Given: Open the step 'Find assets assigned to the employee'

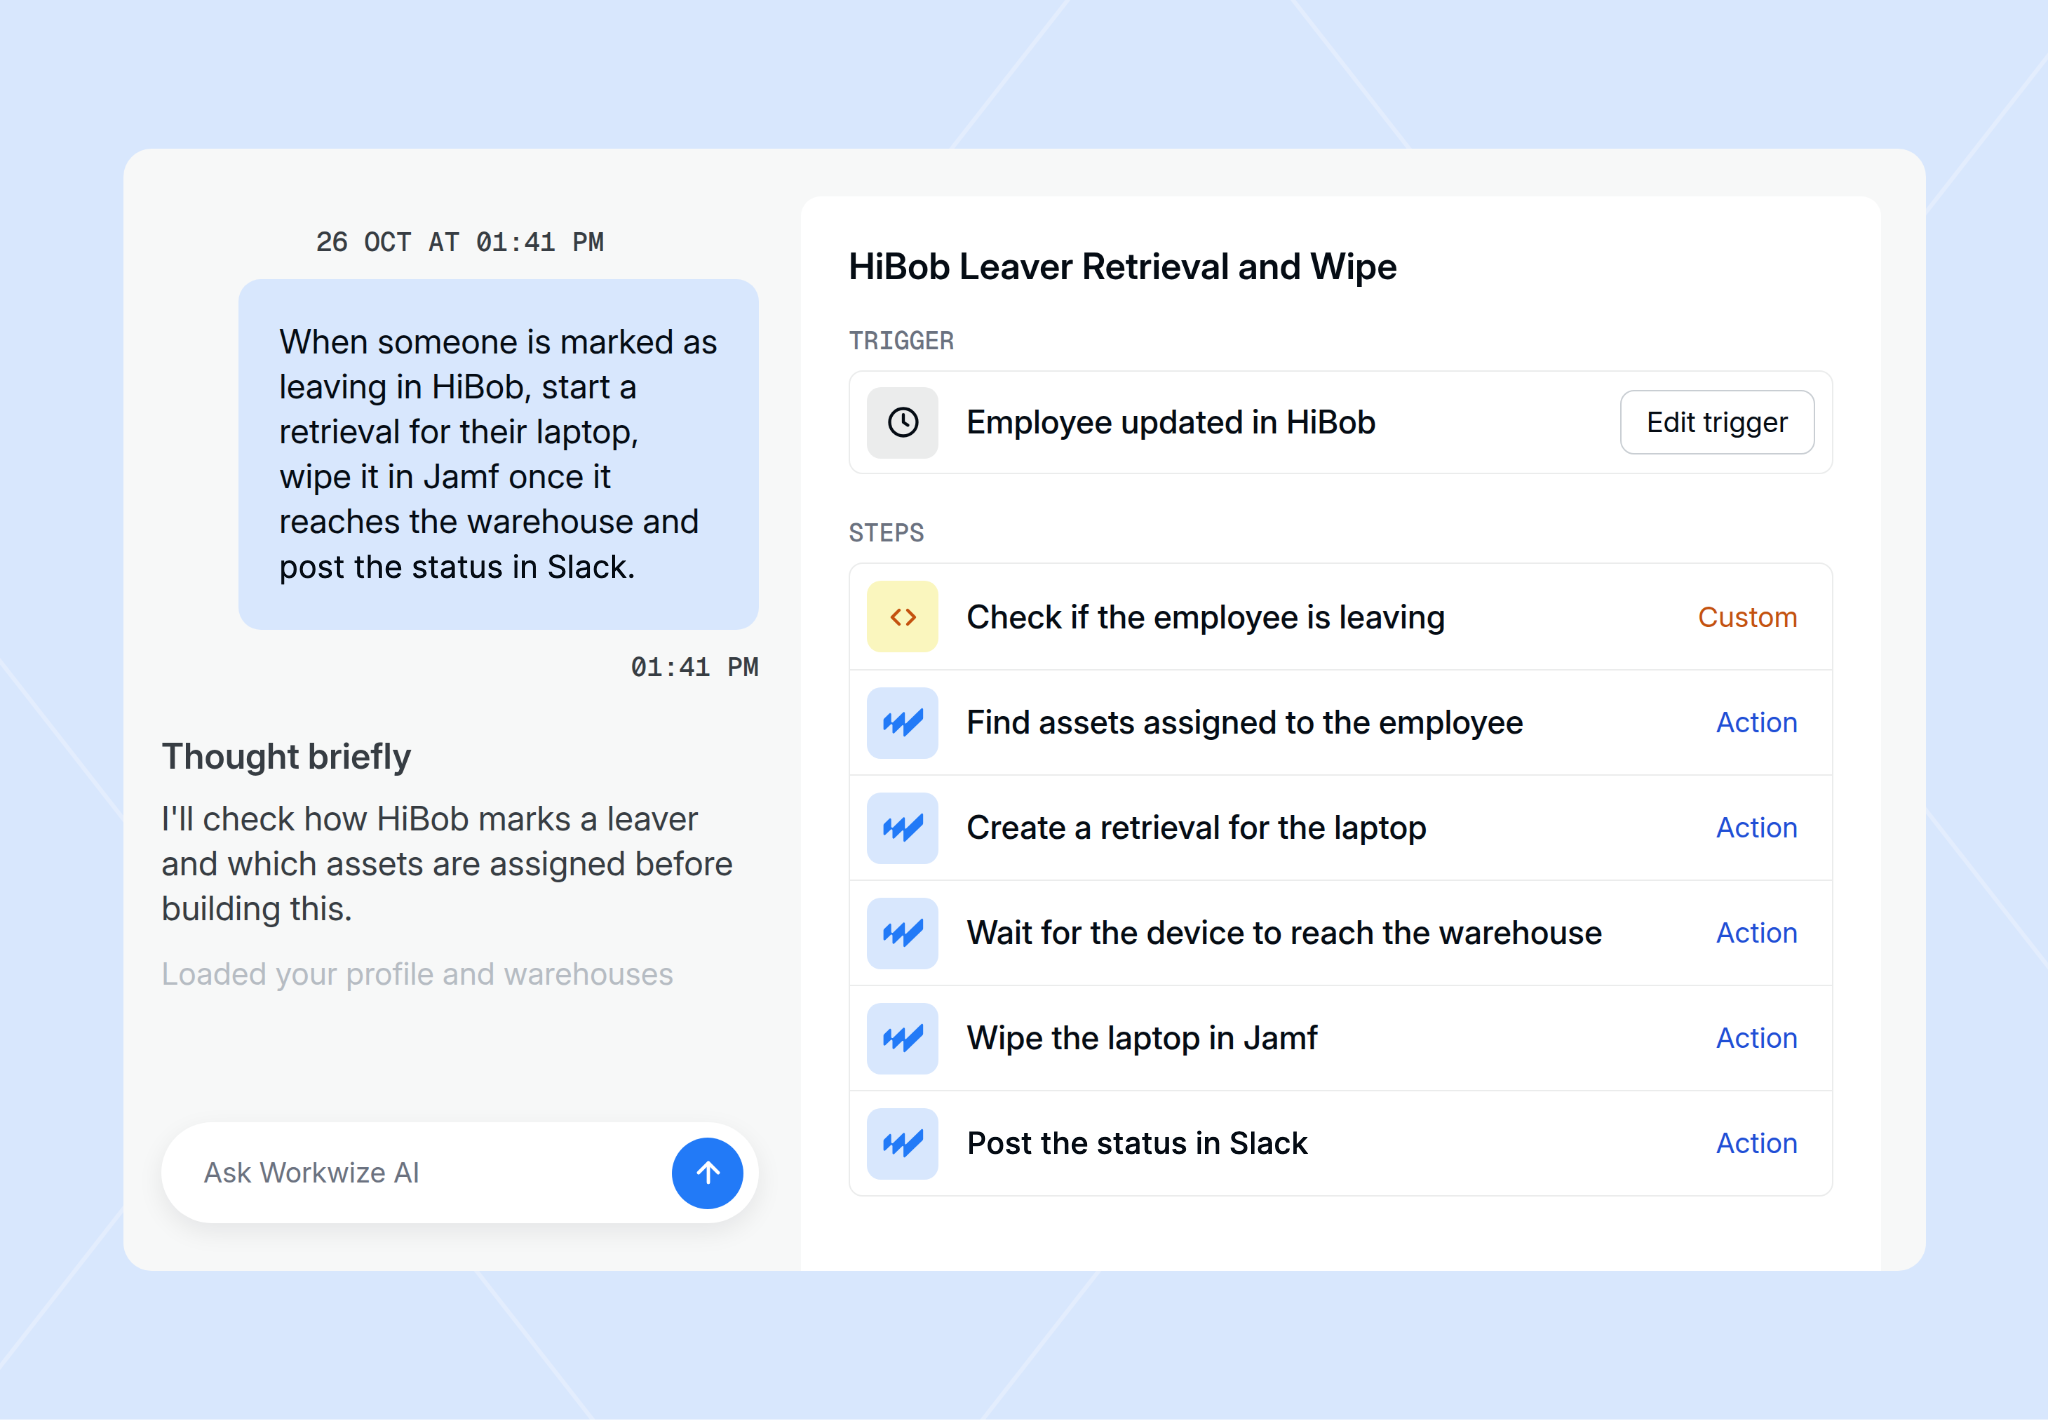Looking at the screenshot, I should click(x=1340, y=722).
